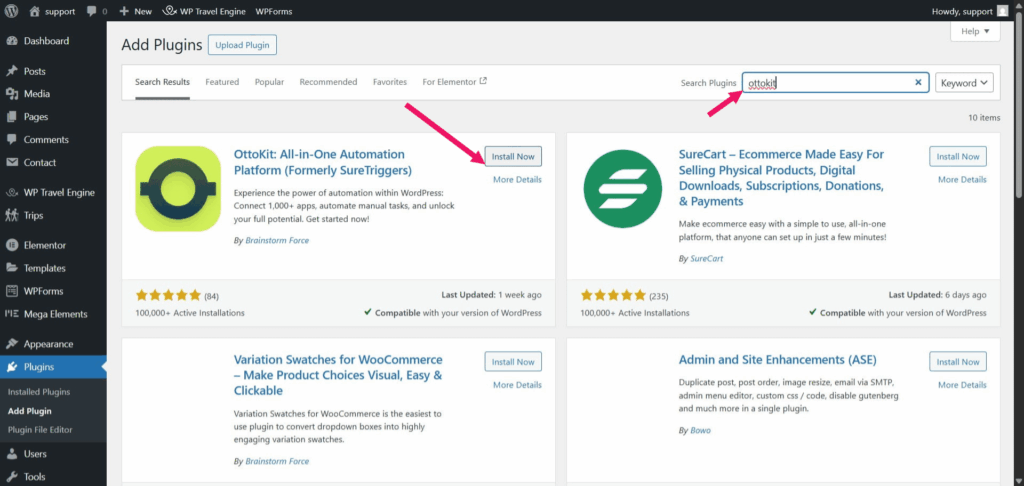
Task: View More Details for Variation Swatches
Action: click(517, 385)
